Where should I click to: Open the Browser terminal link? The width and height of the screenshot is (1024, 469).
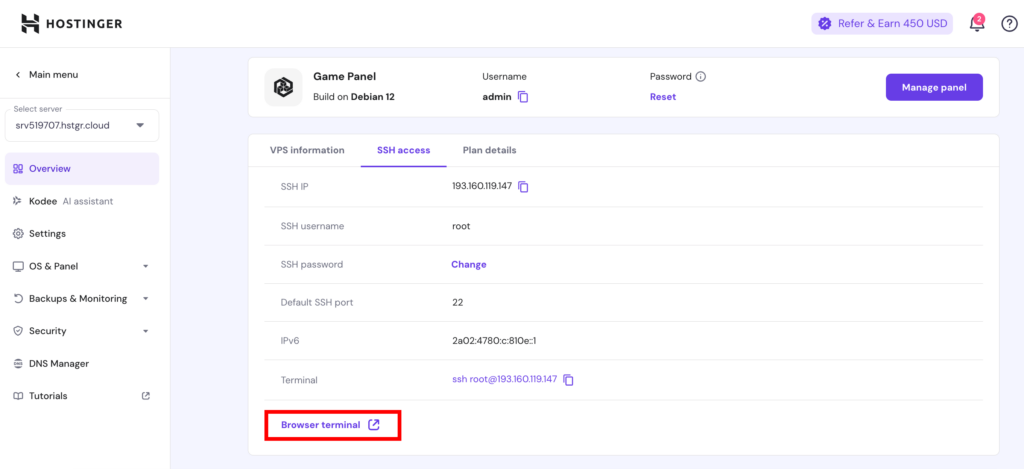[x=330, y=425]
